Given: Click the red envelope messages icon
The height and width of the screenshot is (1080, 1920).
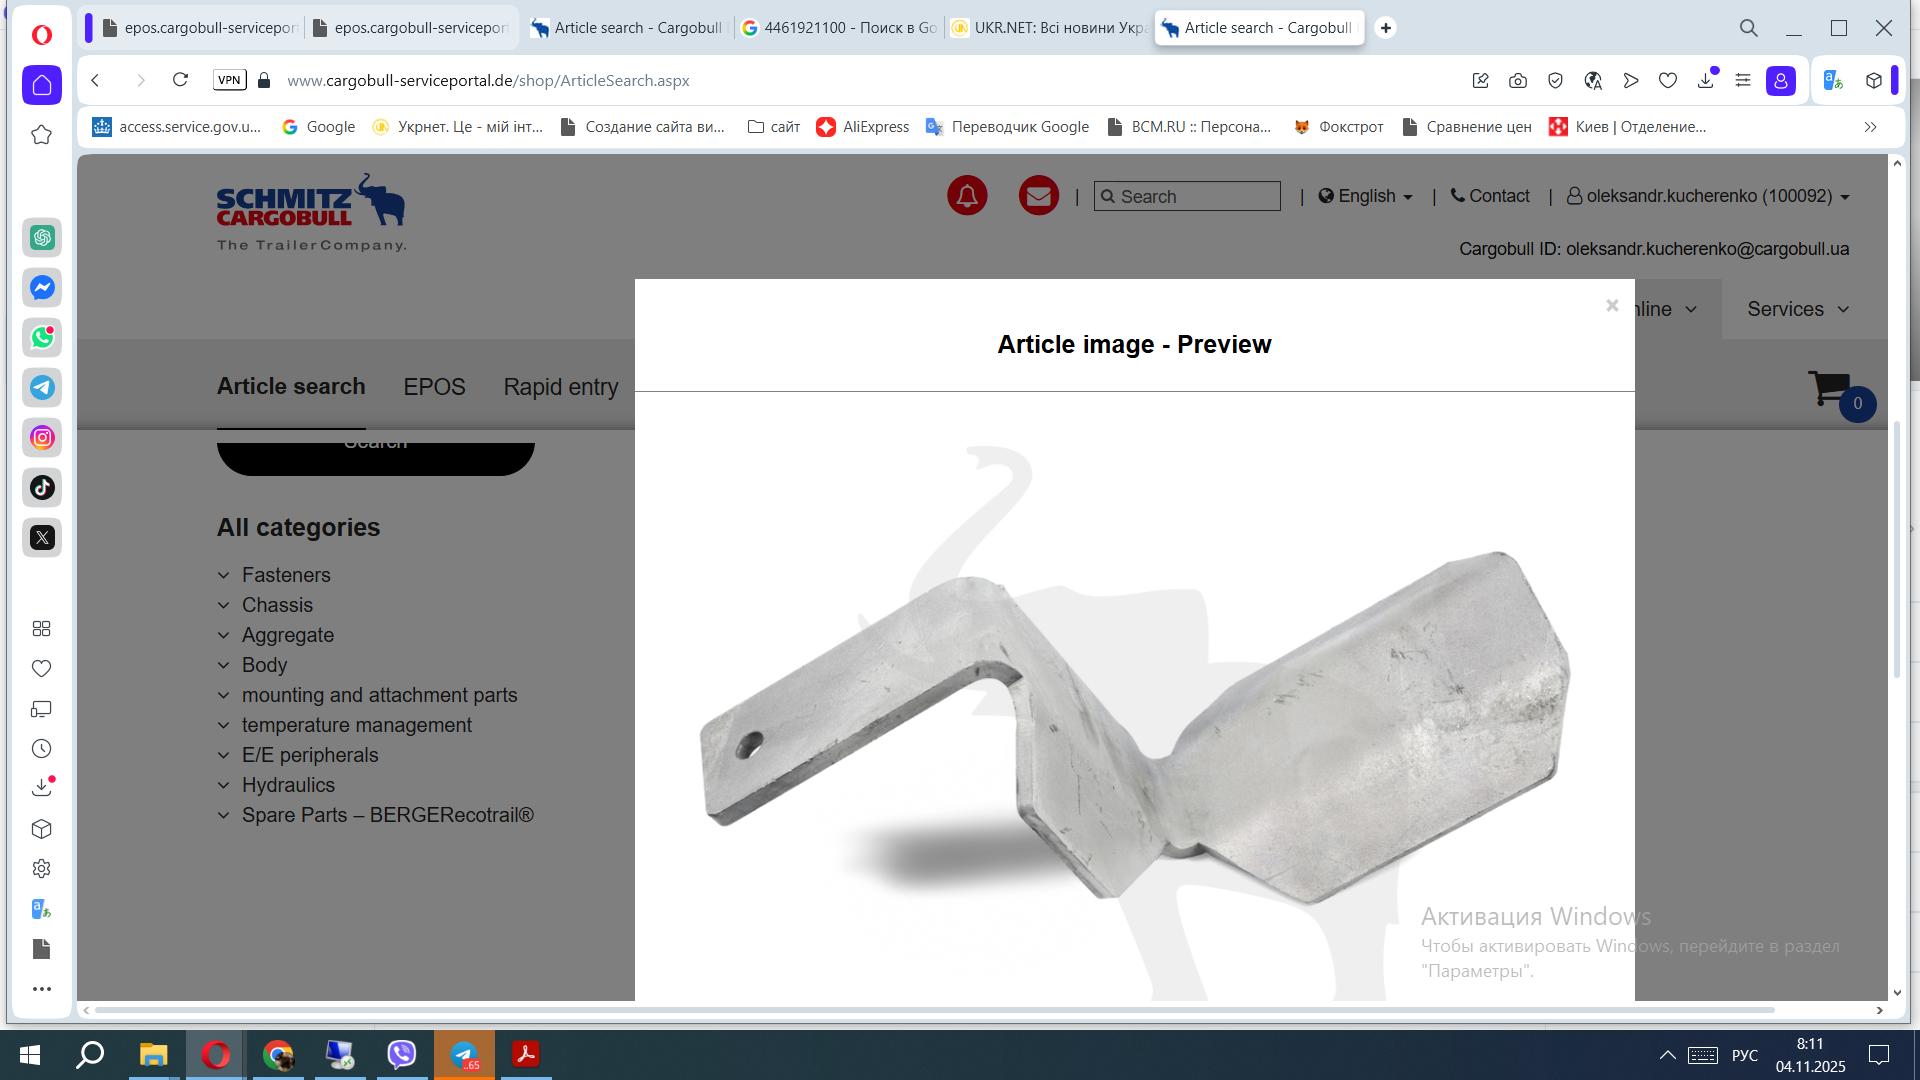Looking at the screenshot, I should click(1038, 195).
